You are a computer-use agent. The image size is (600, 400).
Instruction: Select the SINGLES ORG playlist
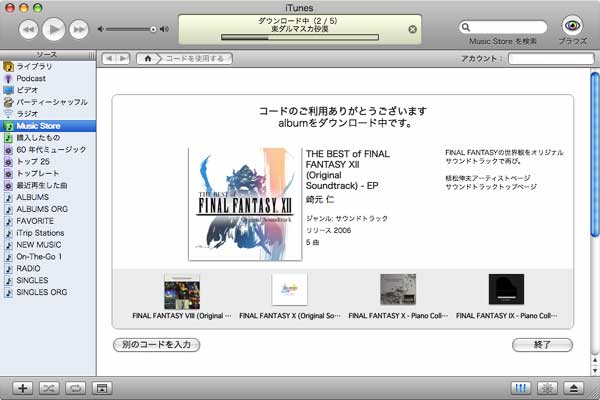[48, 292]
